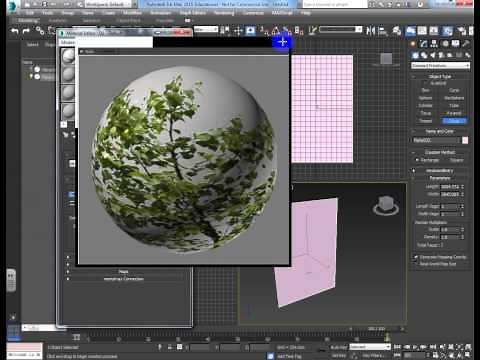Click the Sphere object type button

pos(425,98)
